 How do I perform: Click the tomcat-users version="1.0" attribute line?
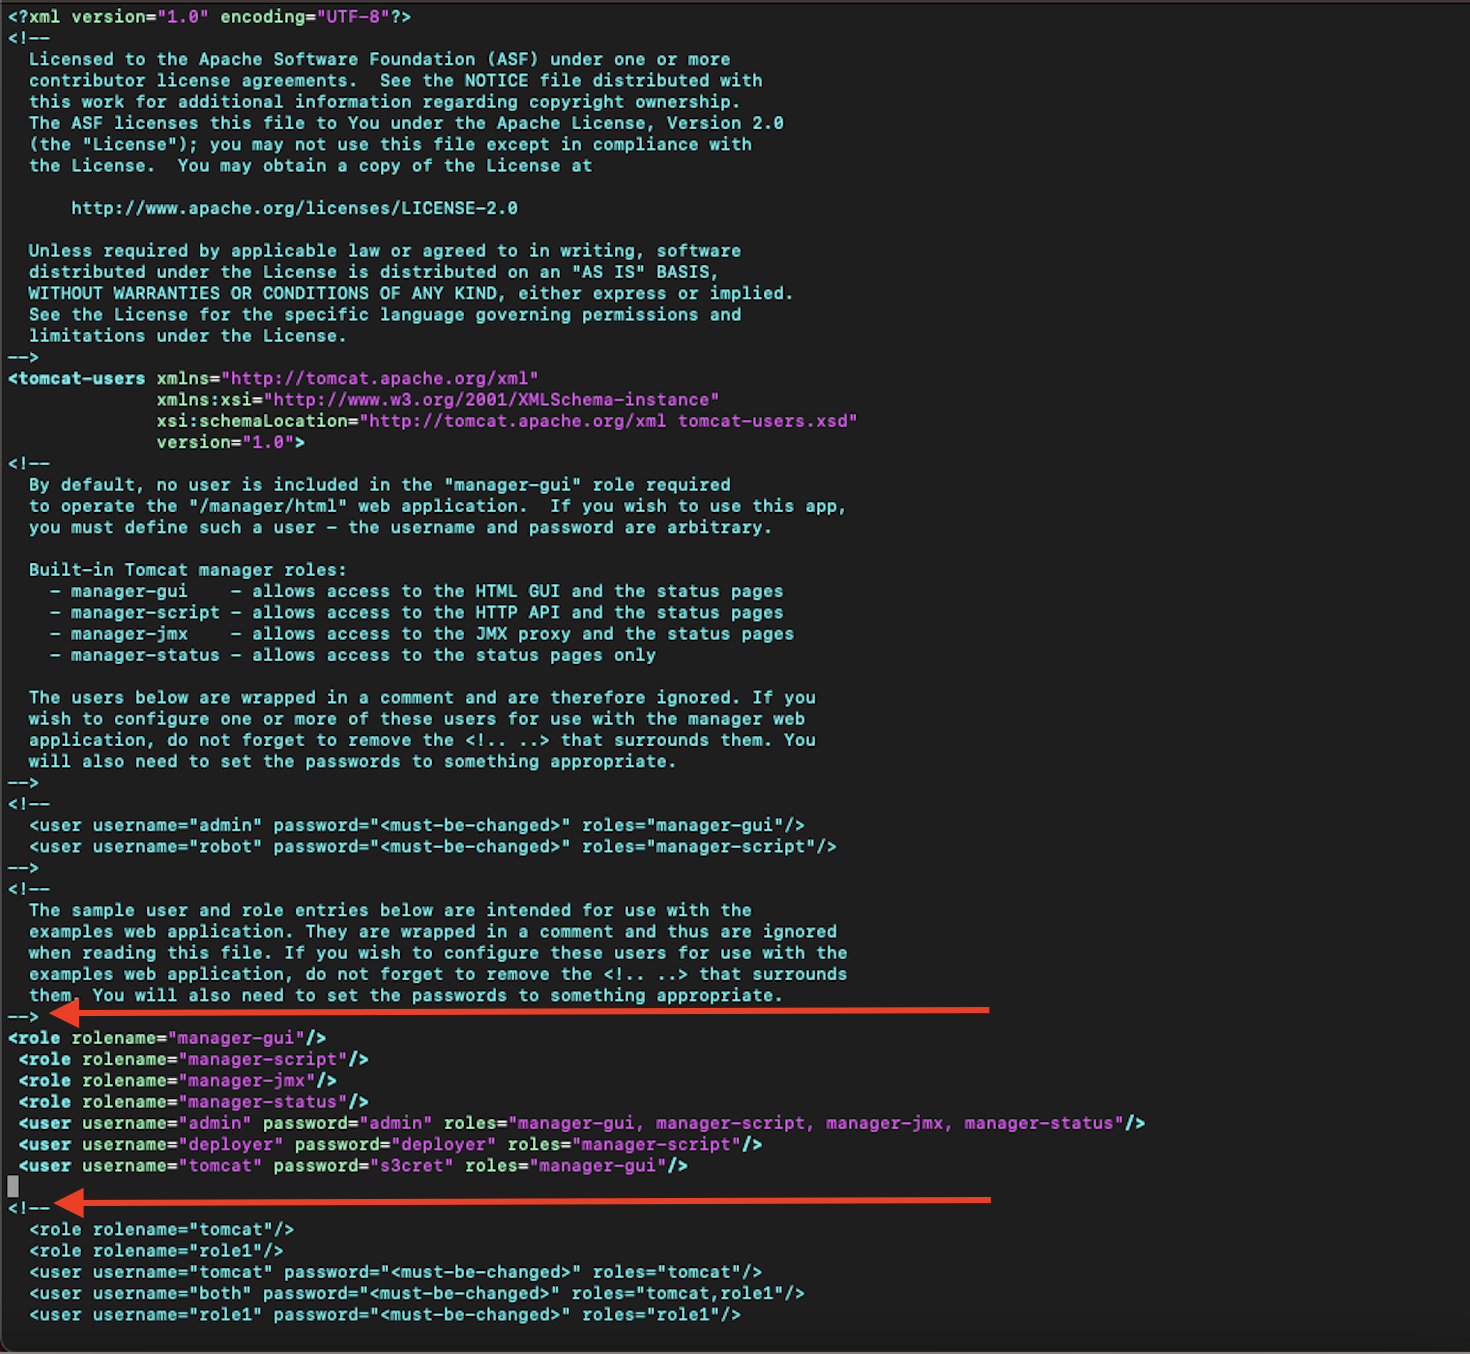(231, 442)
